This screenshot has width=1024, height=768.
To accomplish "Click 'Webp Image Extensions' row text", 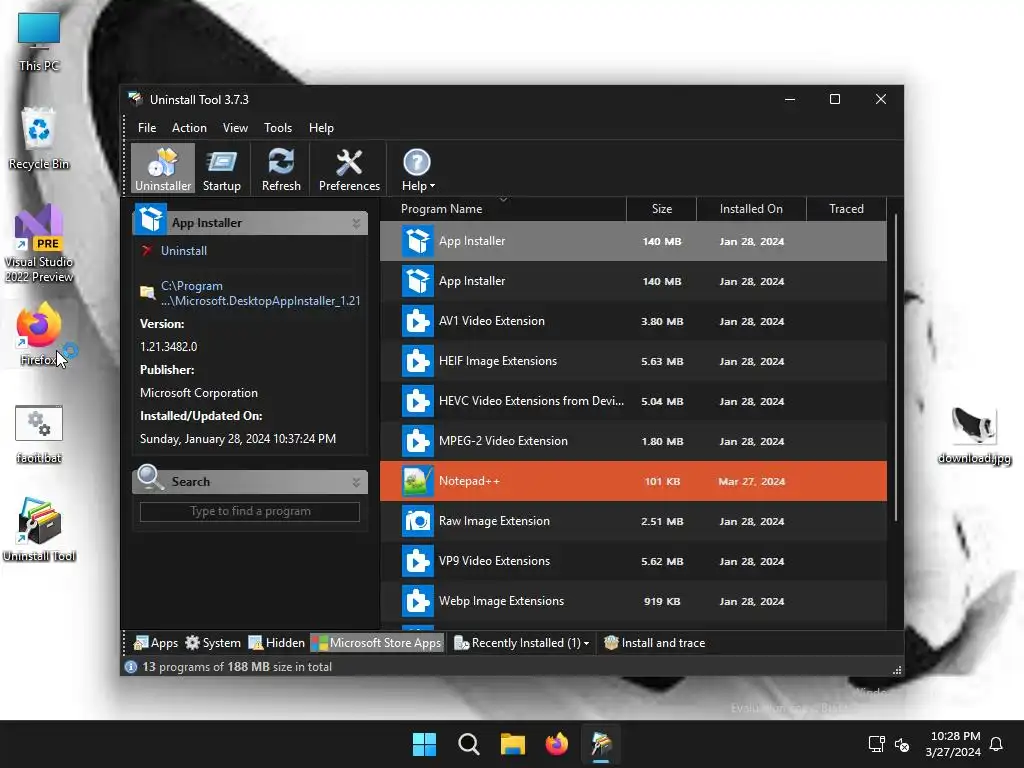I will click(501, 601).
